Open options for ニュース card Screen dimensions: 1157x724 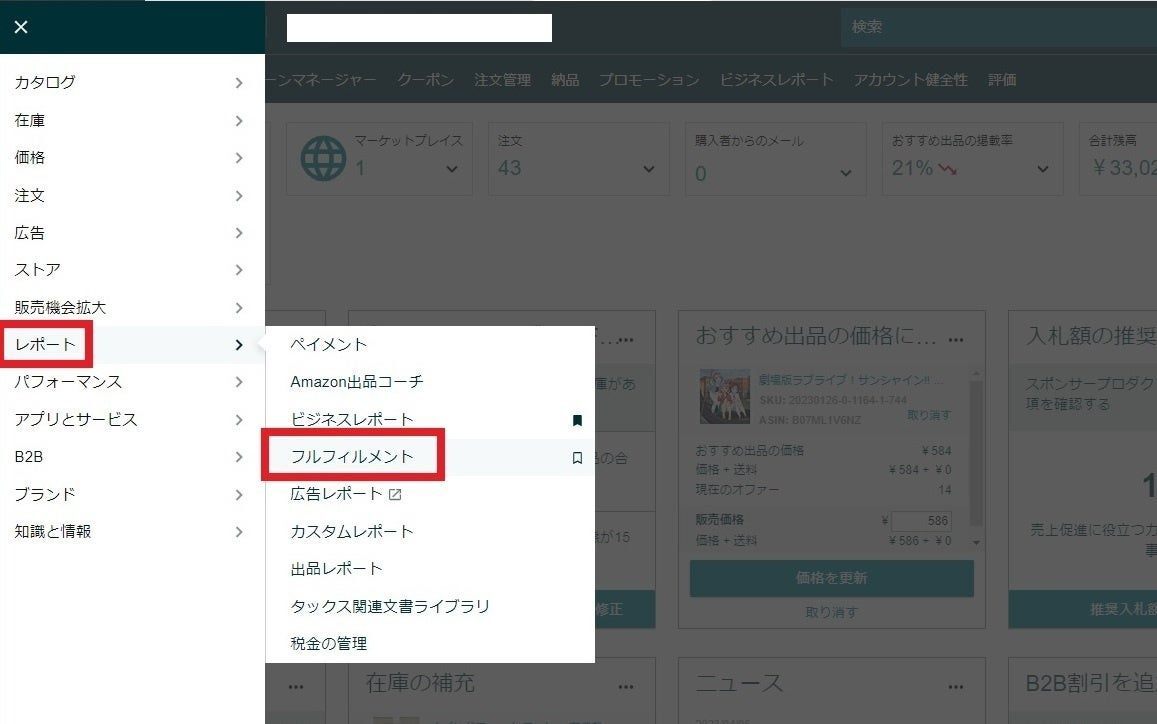[x=956, y=687]
